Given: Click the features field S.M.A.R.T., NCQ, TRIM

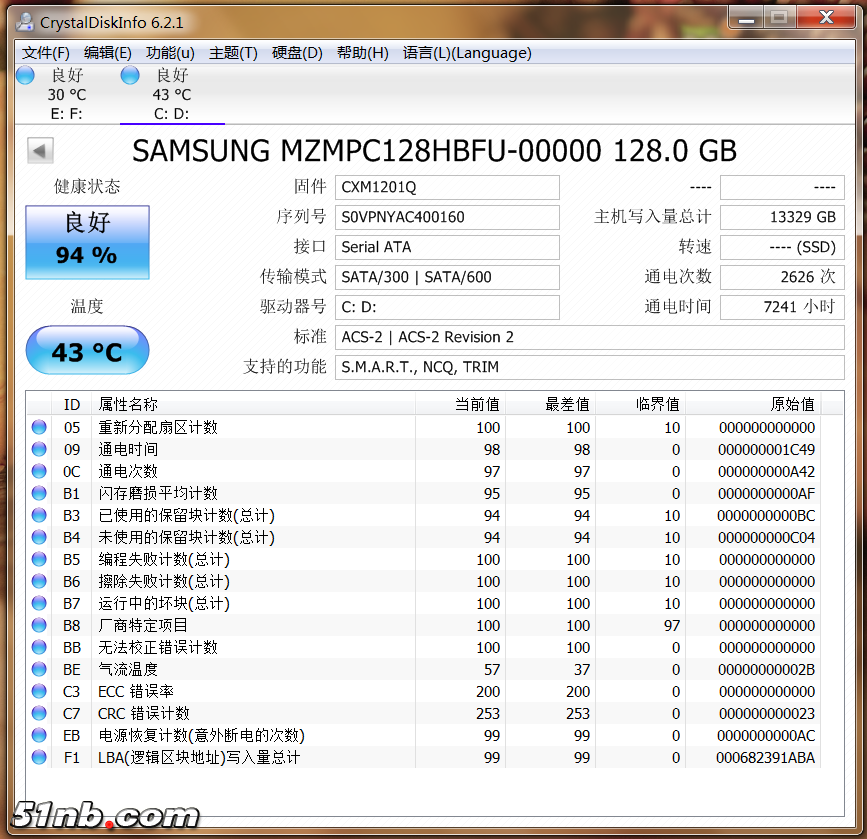Looking at the screenshot, I should coord(589,367).
